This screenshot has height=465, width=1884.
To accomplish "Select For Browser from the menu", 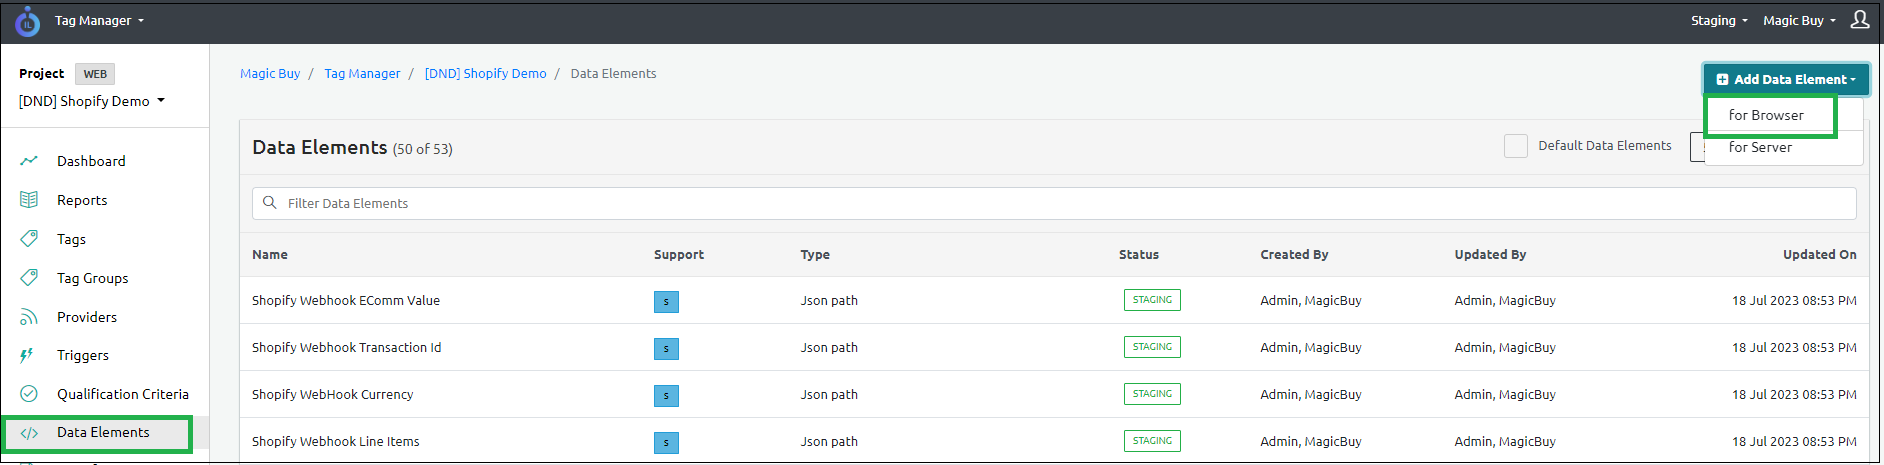I will click(1766, 115).
